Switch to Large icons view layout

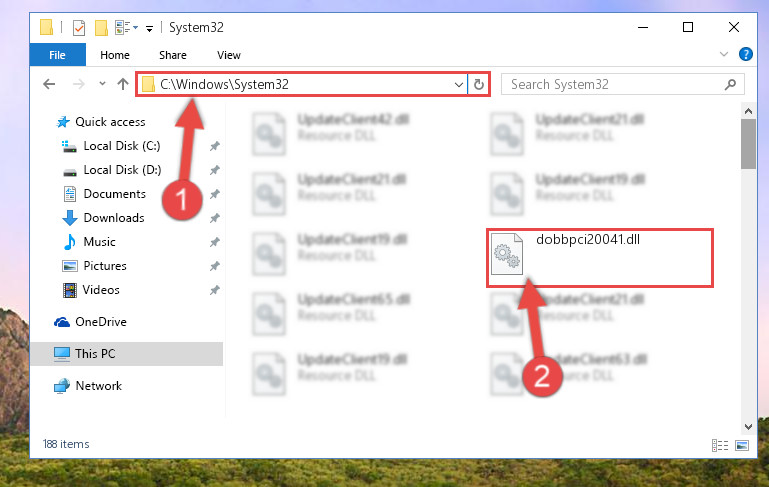742,445
